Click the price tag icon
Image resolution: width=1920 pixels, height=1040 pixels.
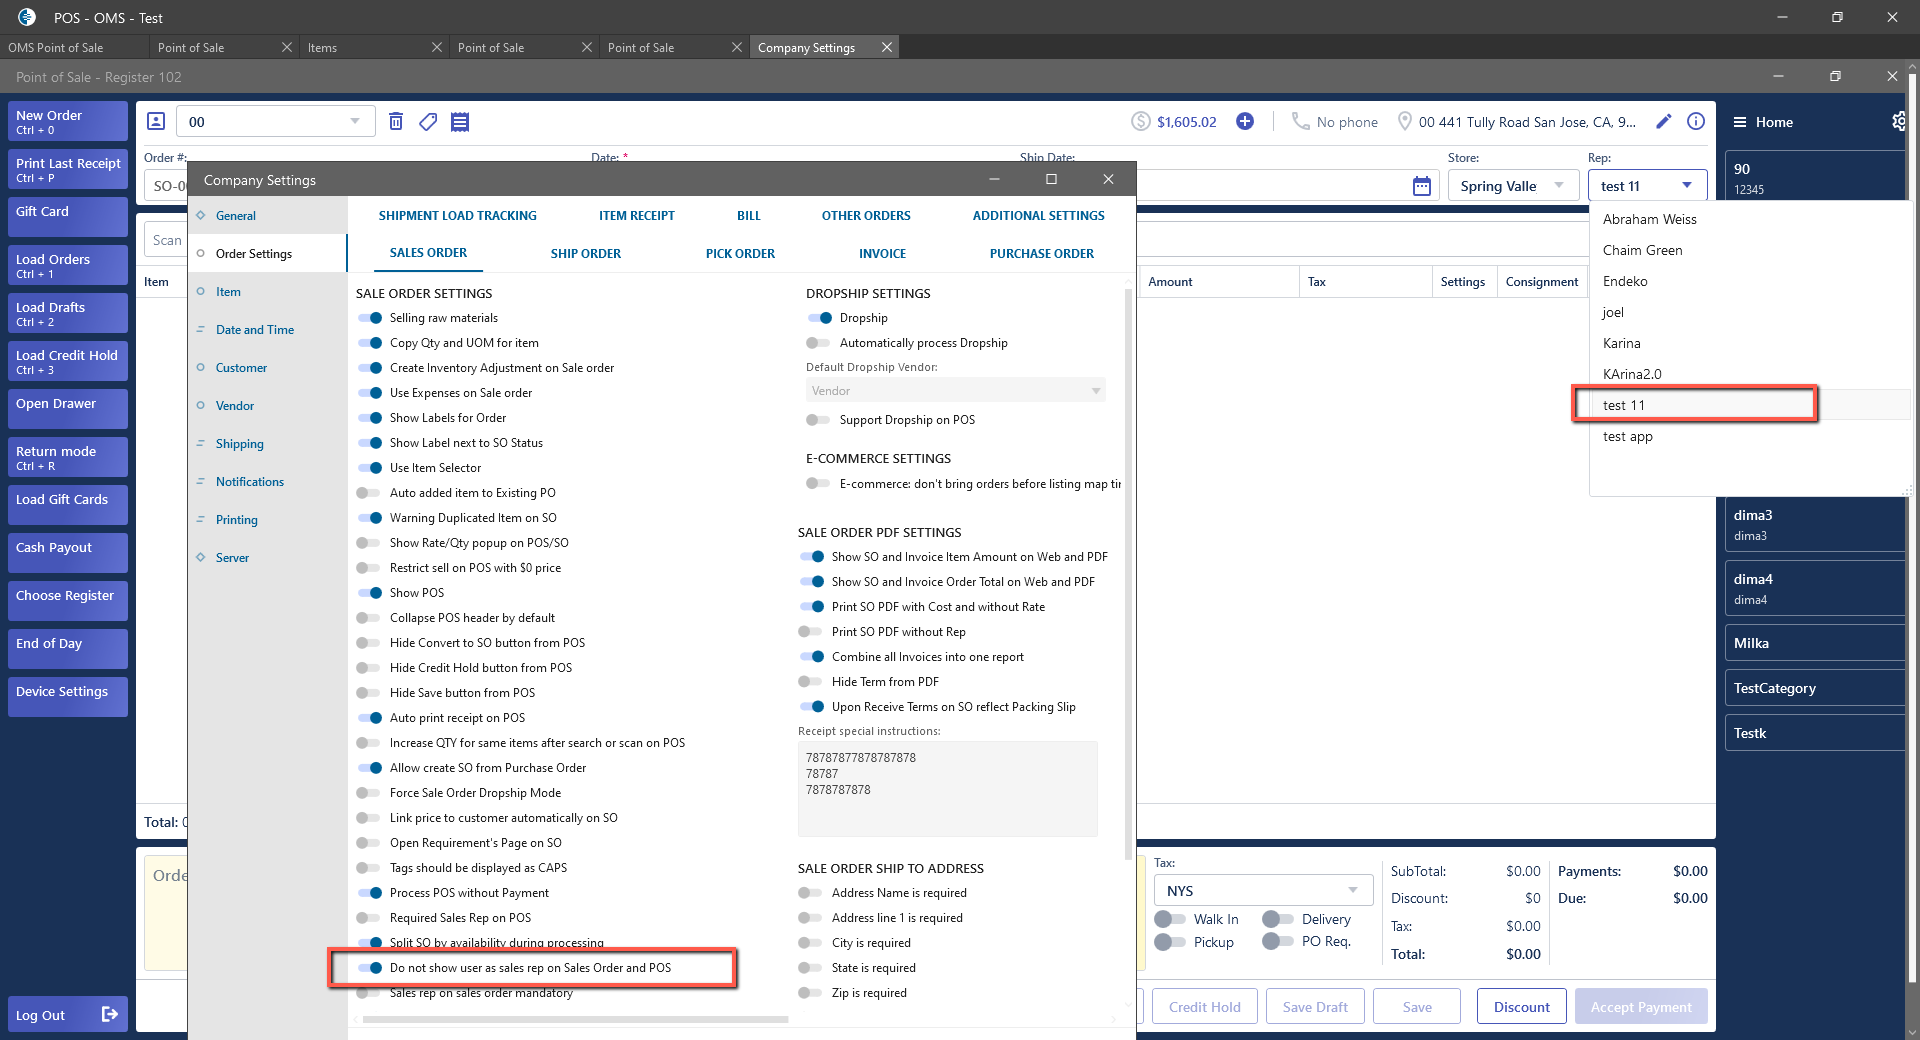tap(428, 122)
